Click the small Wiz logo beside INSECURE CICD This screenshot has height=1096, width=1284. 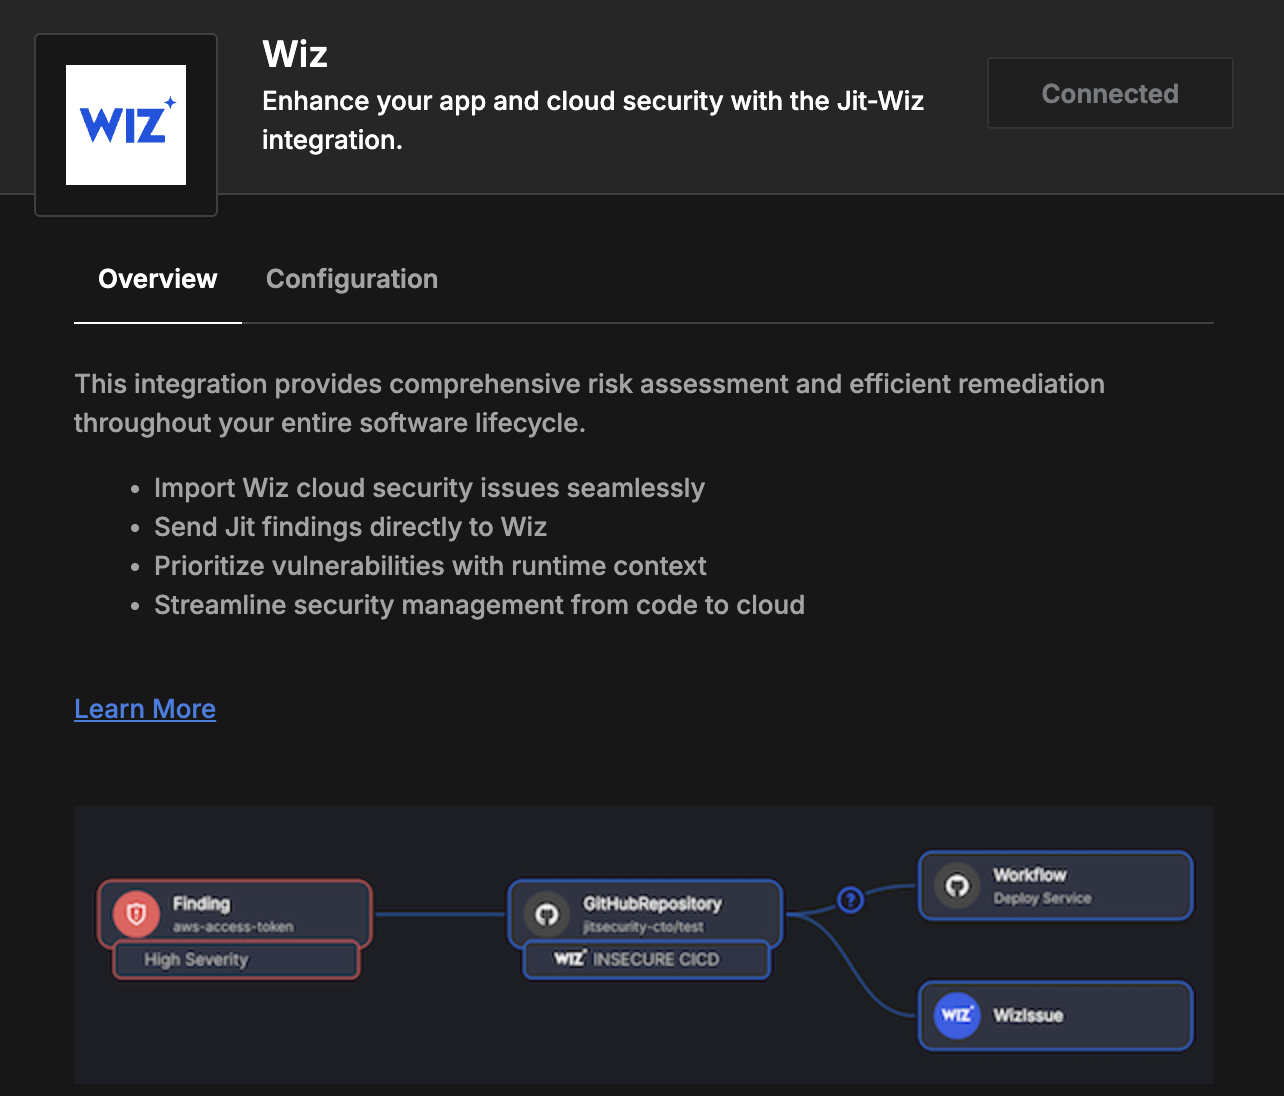pos(569,959)
